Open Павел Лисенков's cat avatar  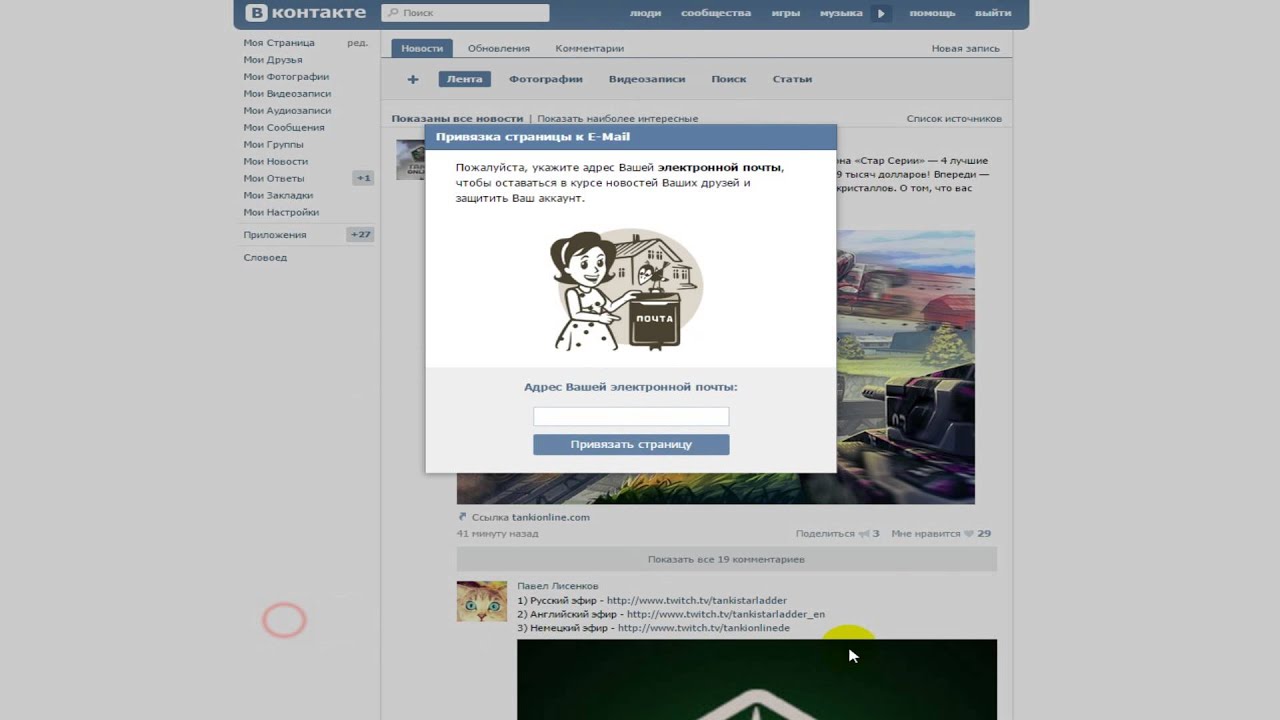point(482,601)
